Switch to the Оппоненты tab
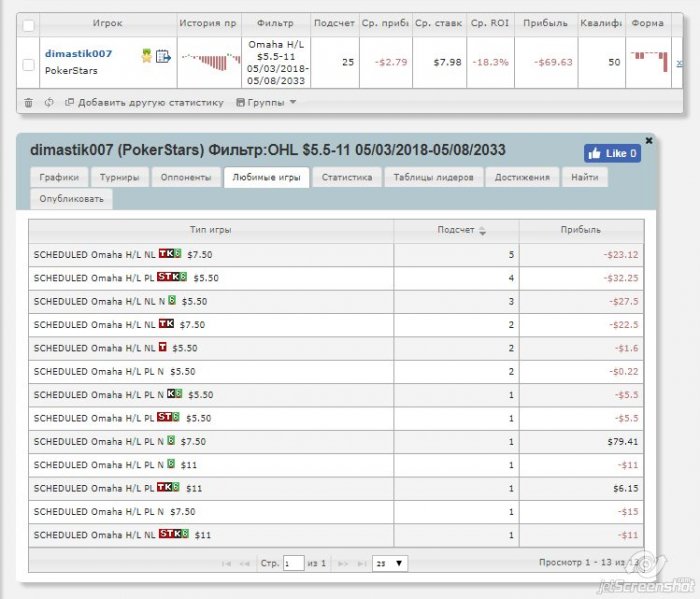The height and width of the screenshot is (599, 700). pyautogui.click(x=186, y=177)
